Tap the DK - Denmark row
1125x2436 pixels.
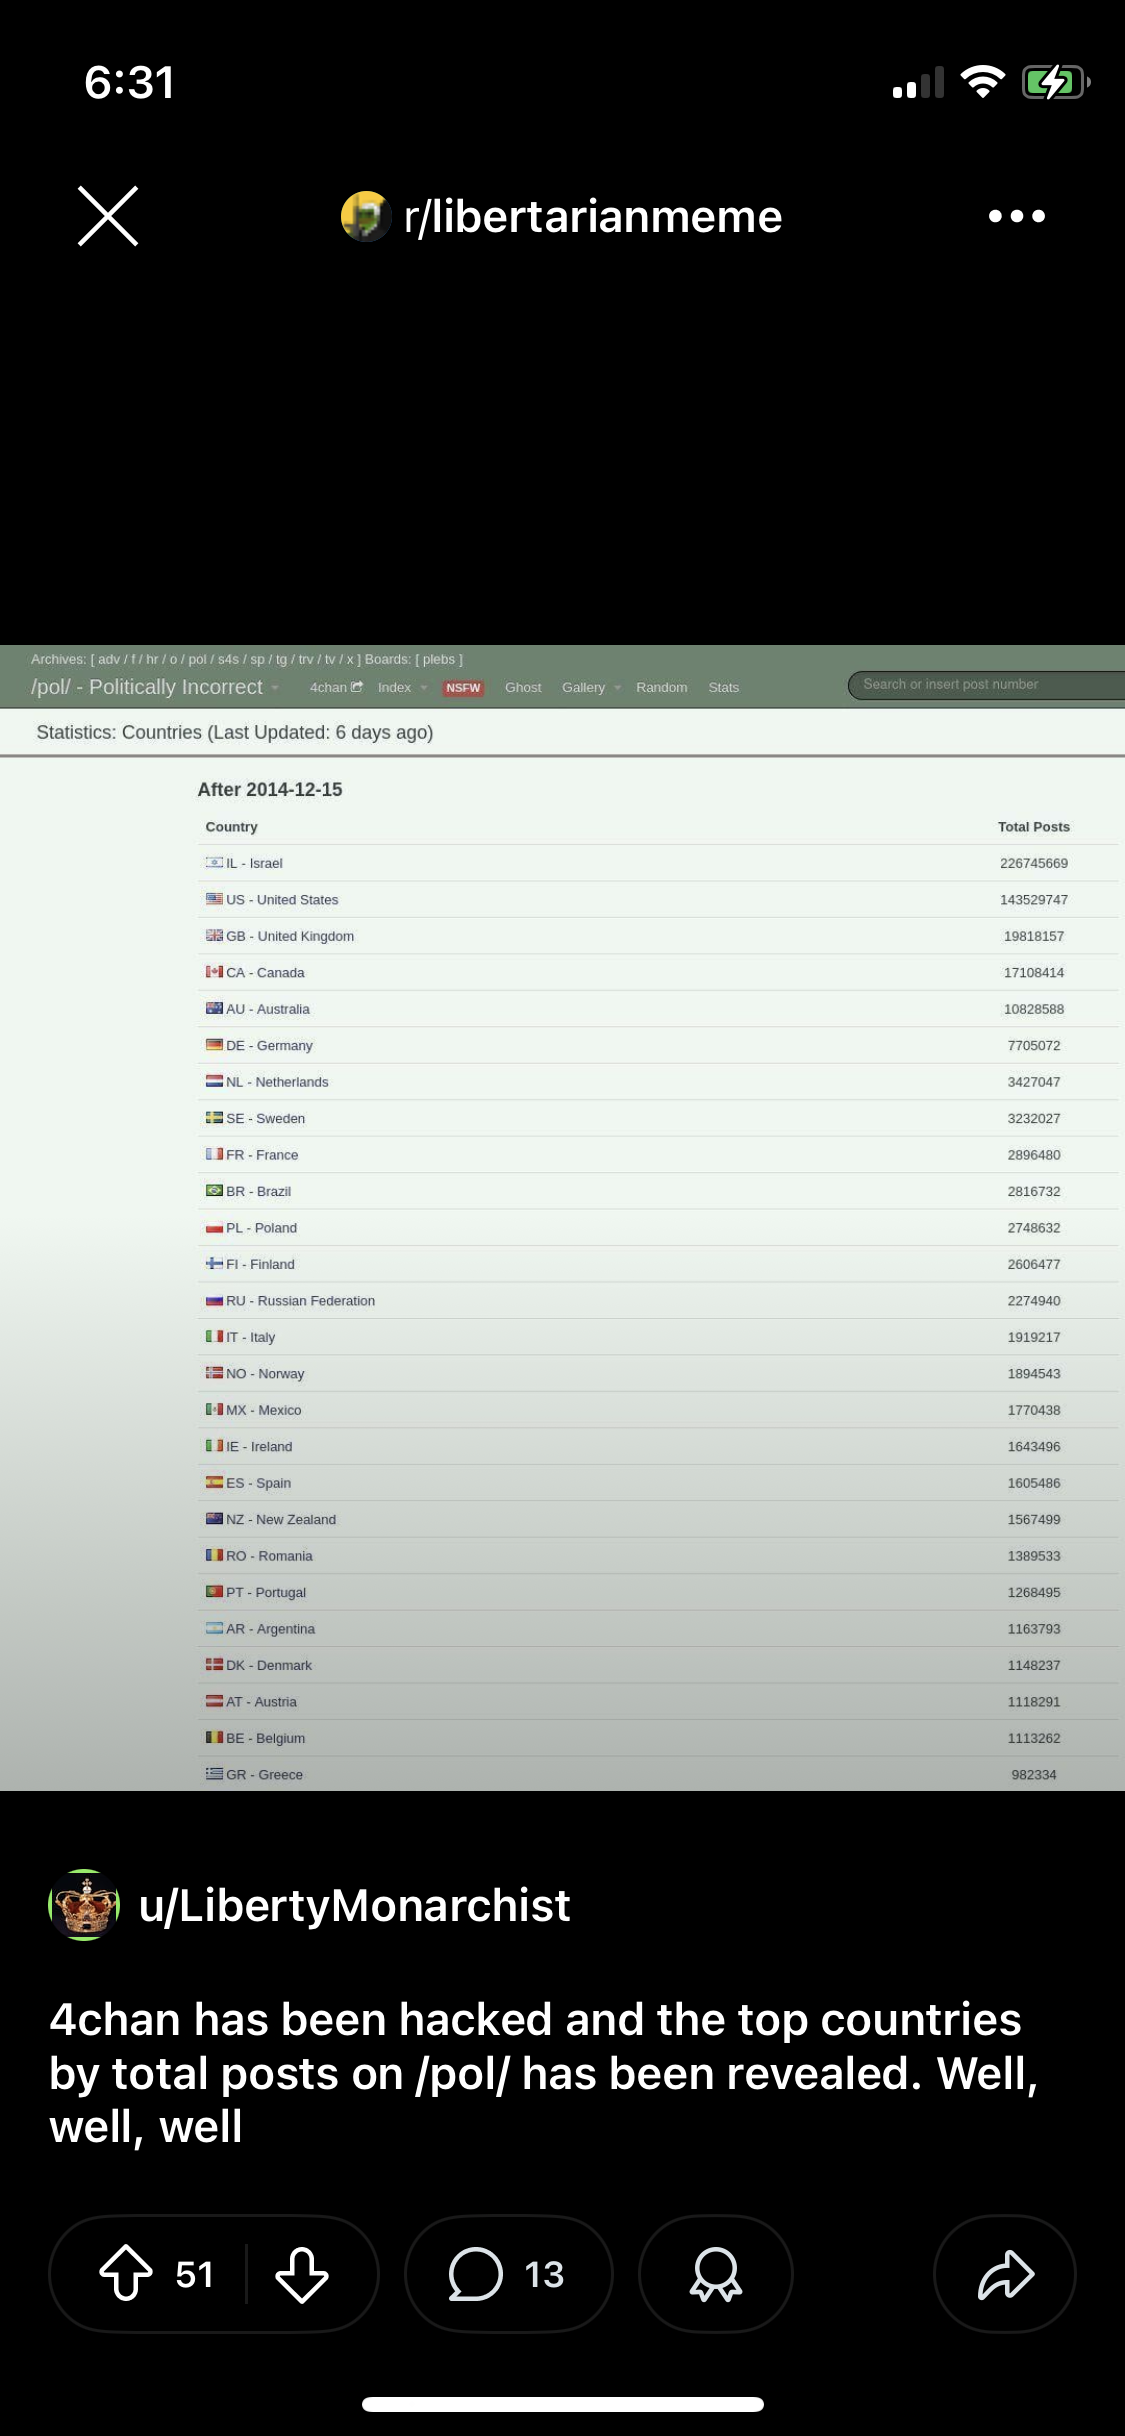tap(658, 1666)
